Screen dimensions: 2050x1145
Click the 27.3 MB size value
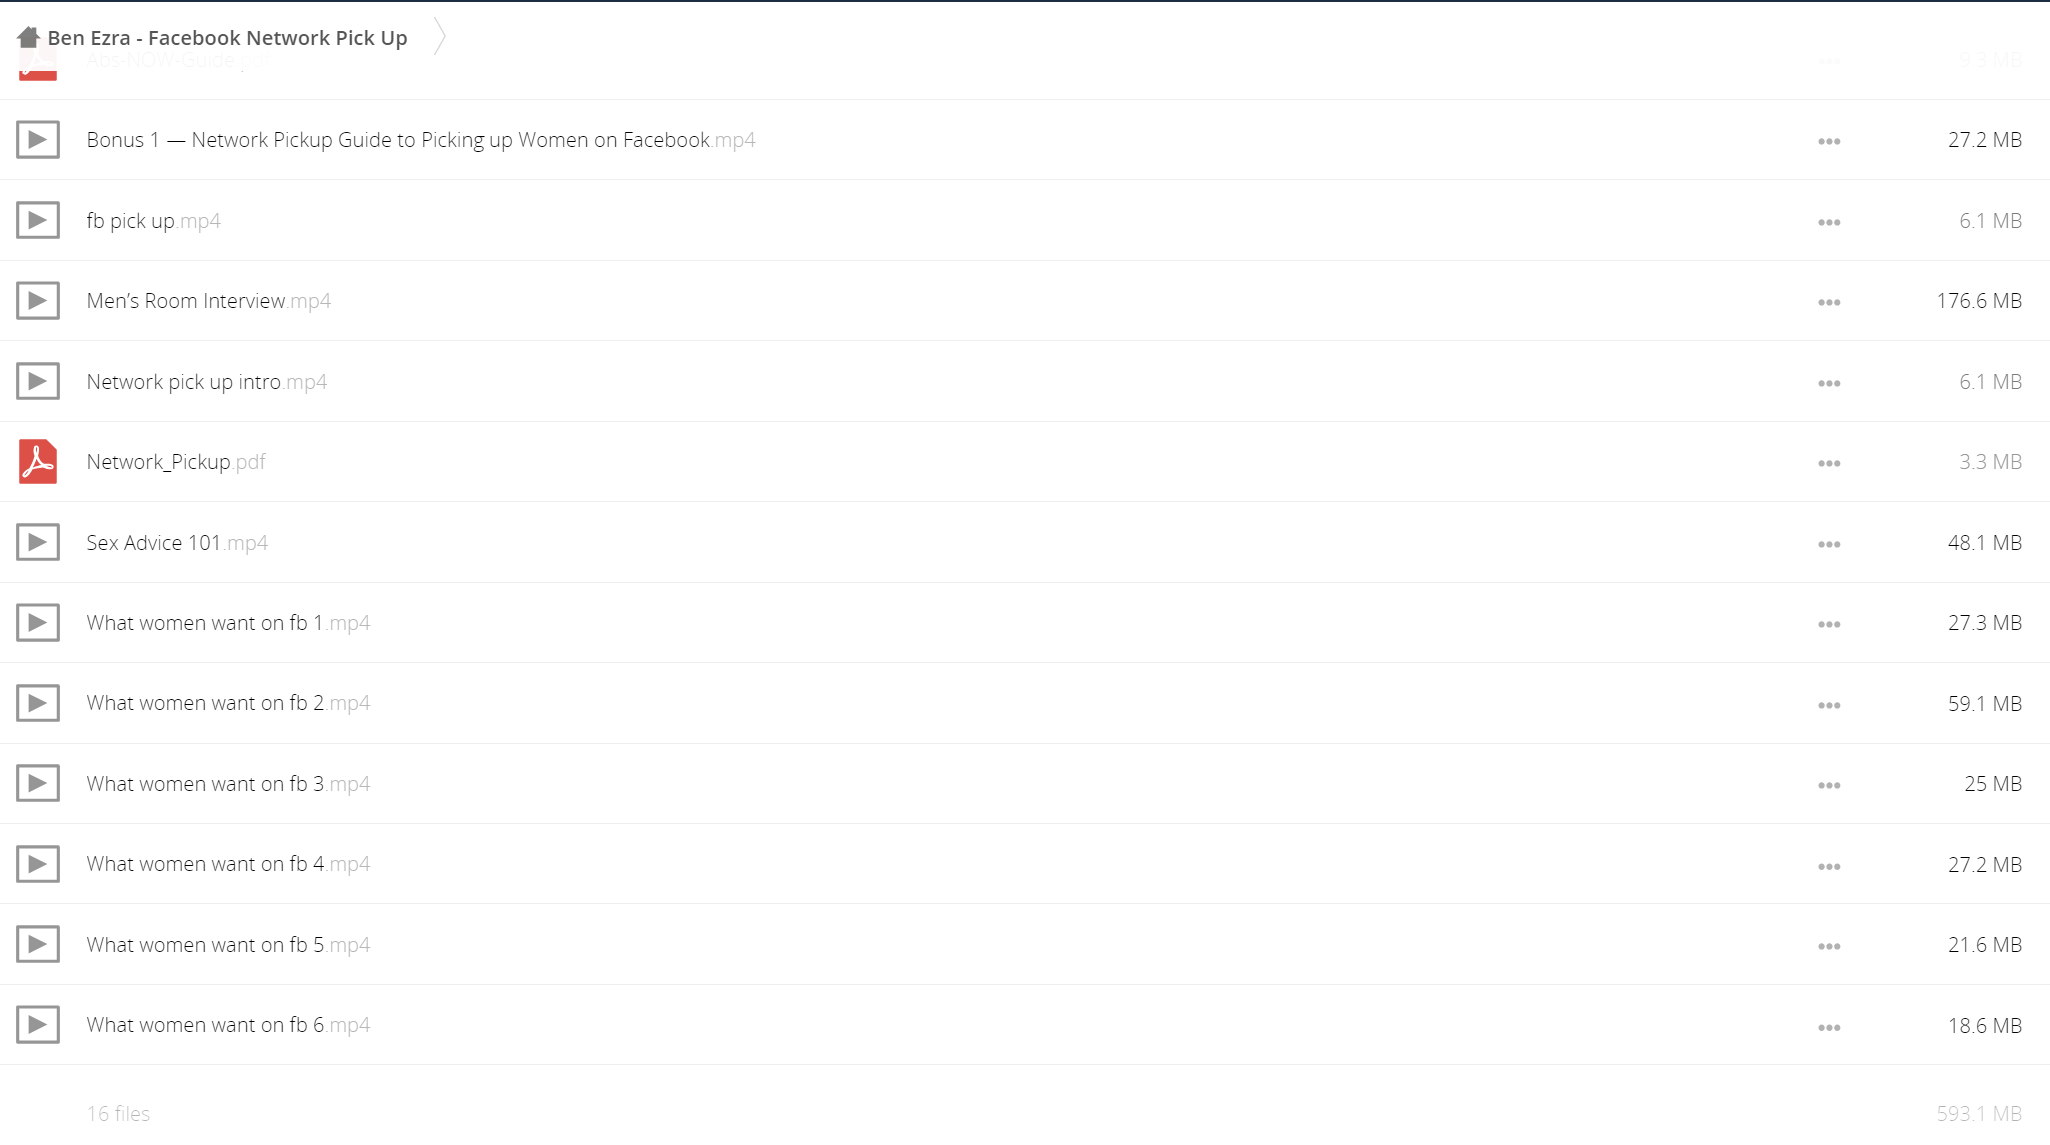(x=1985, y=623)
